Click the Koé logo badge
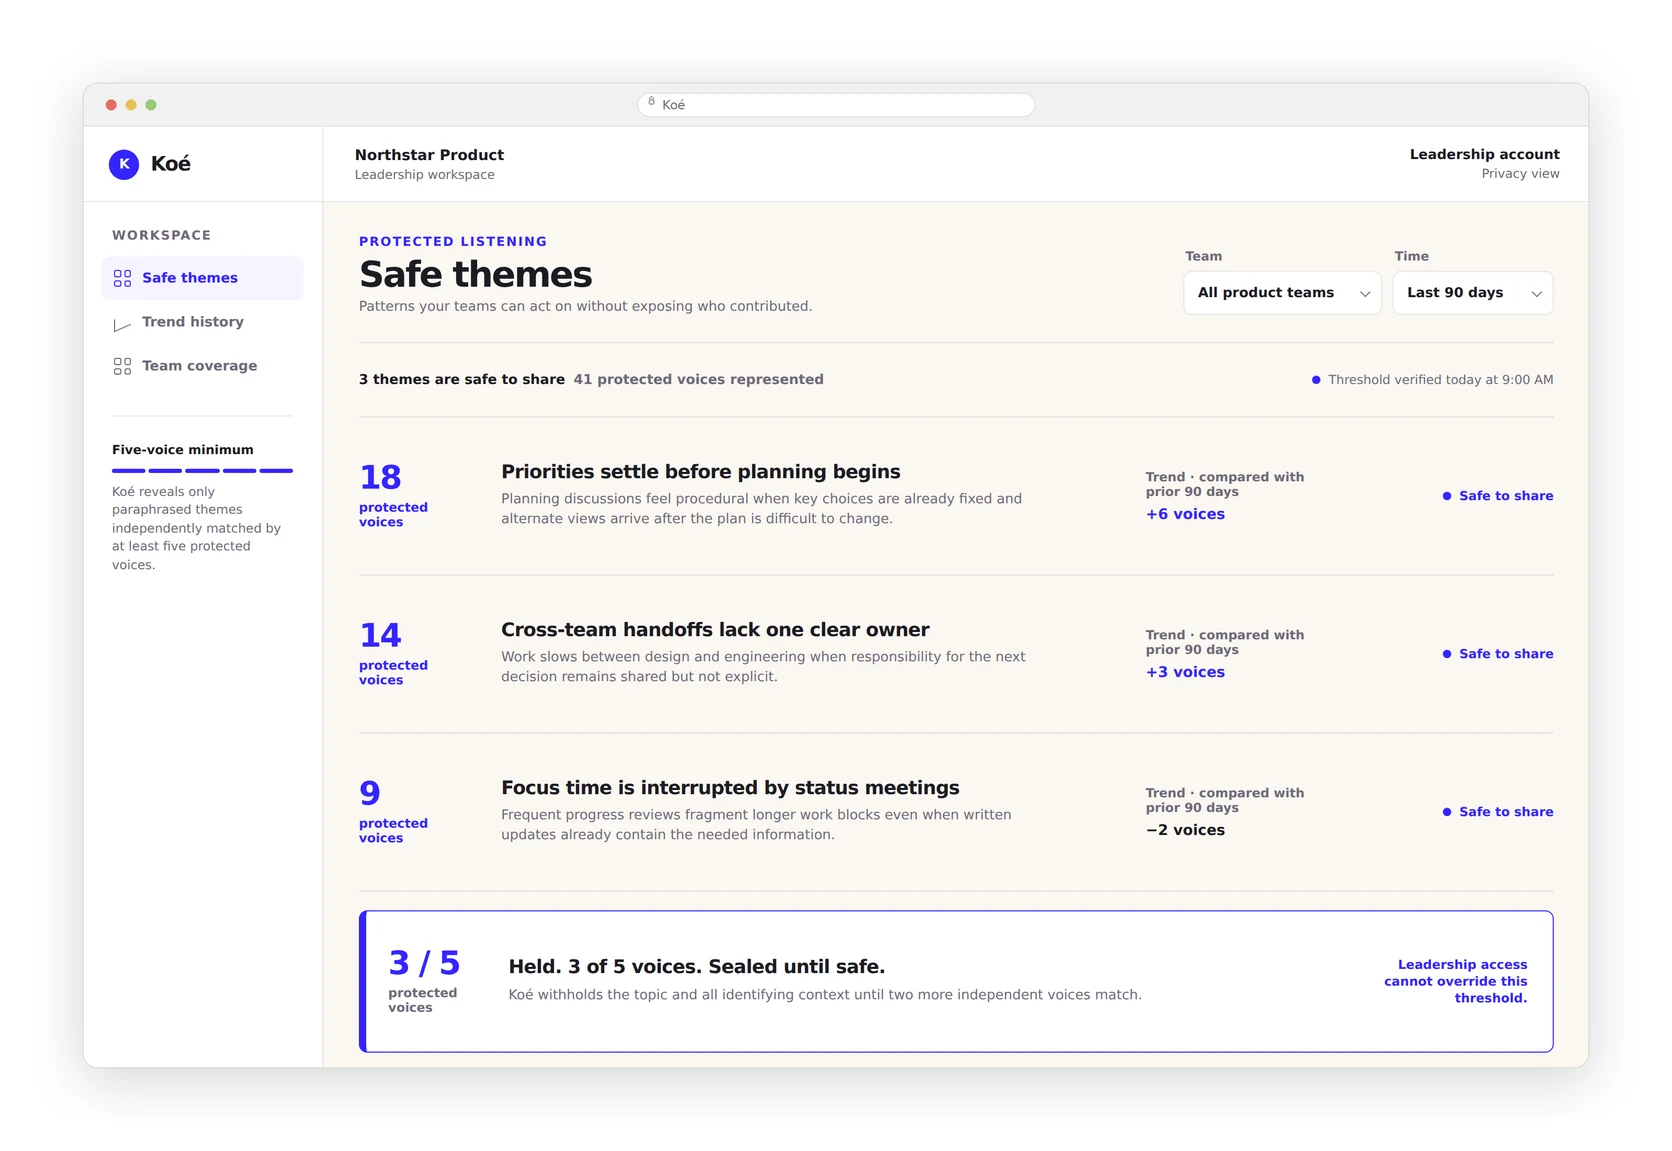1672x1151 pixels. [124, 164]
